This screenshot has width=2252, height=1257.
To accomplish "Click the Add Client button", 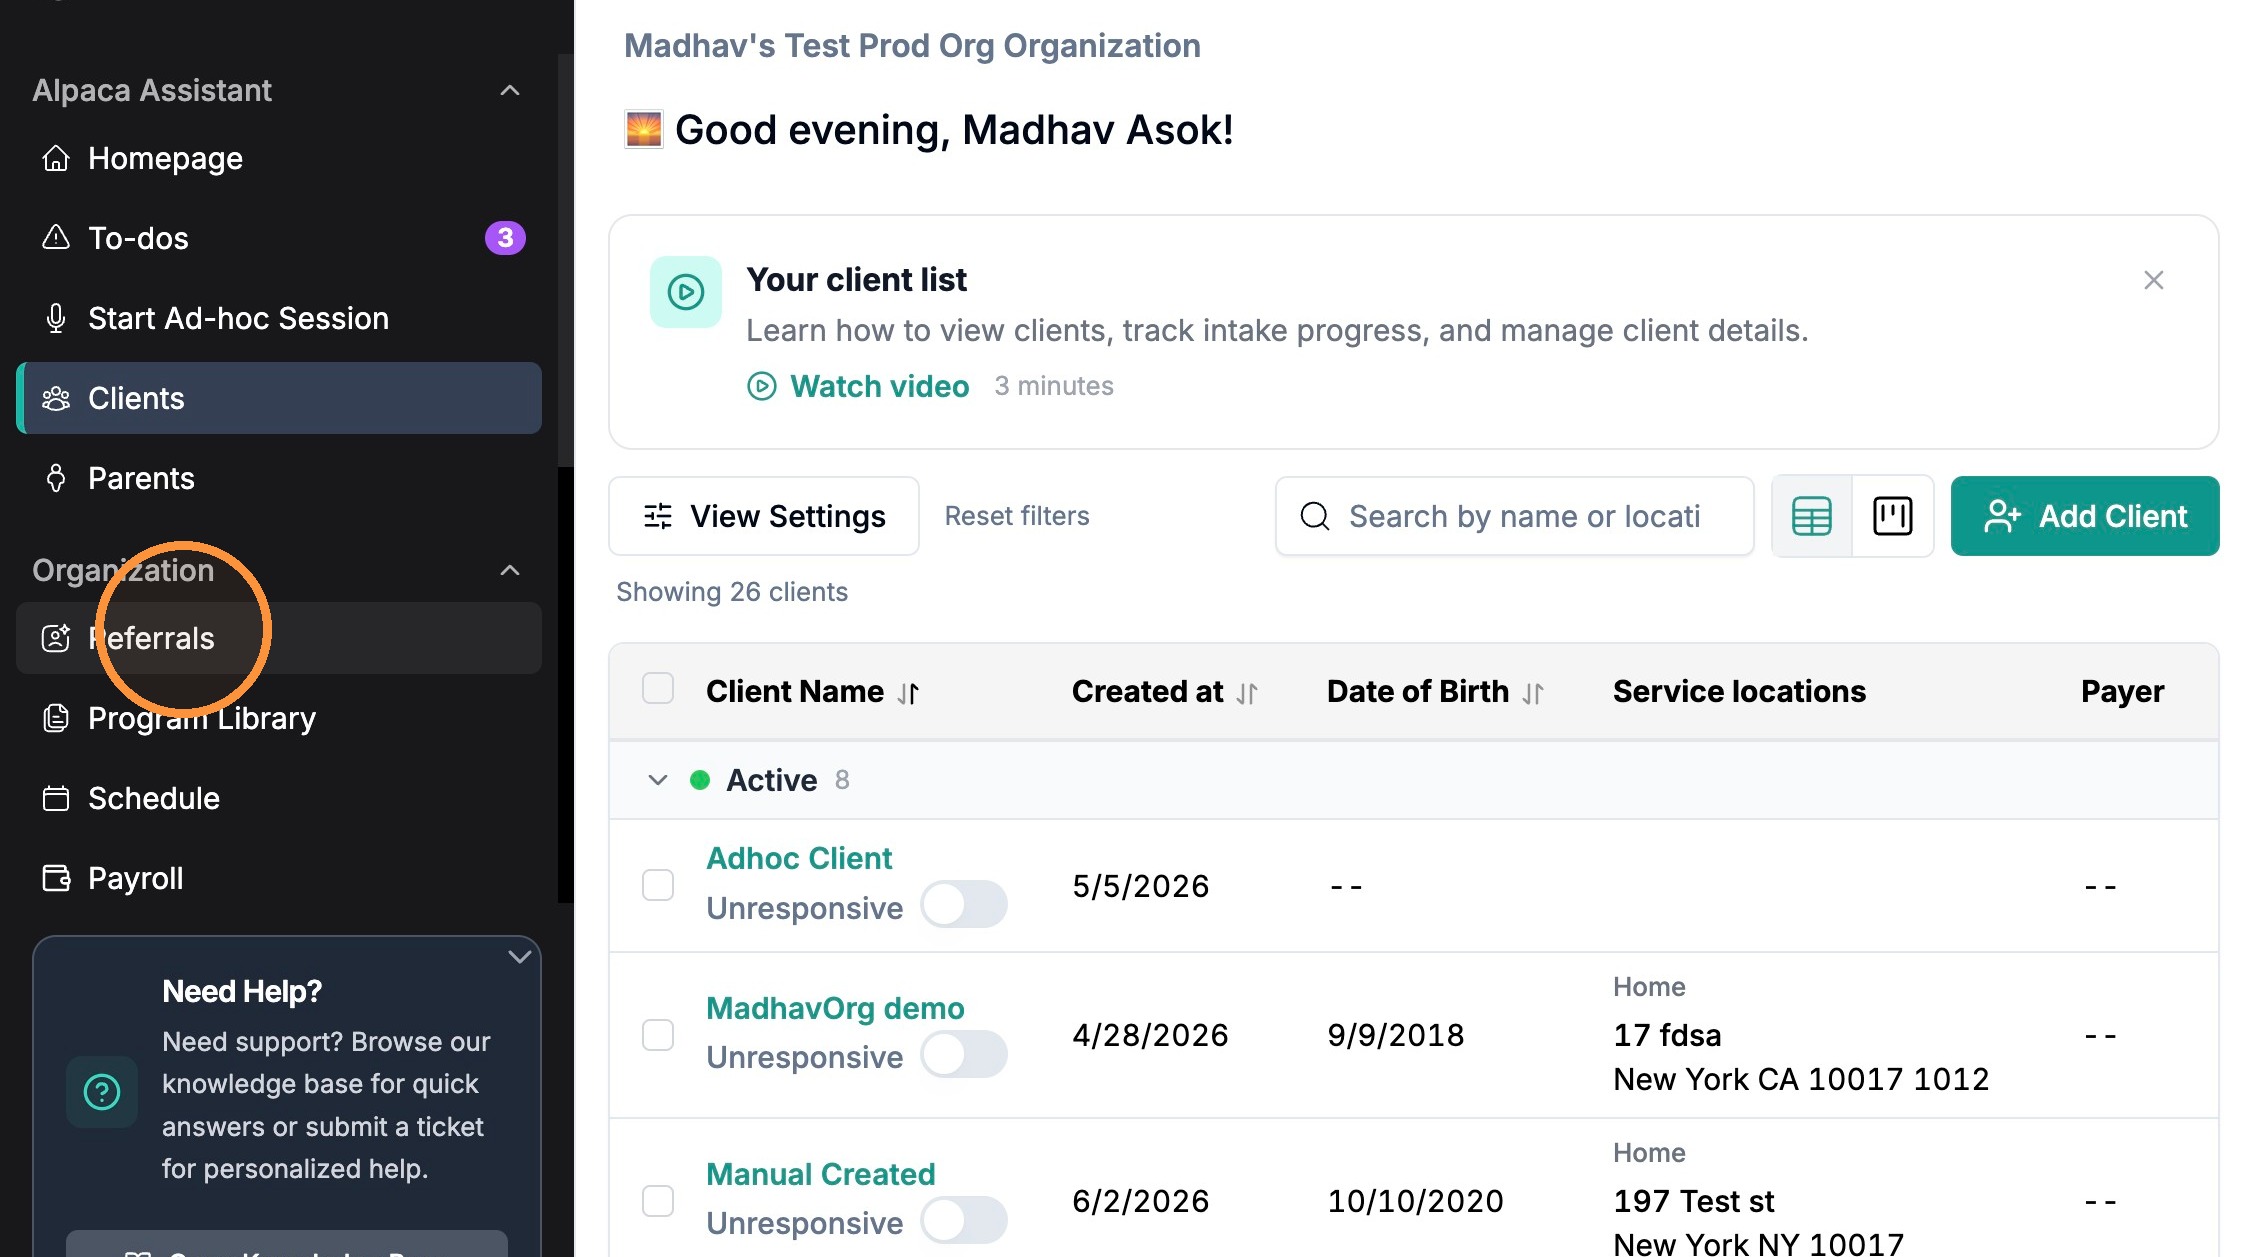I will point(2085,516).
